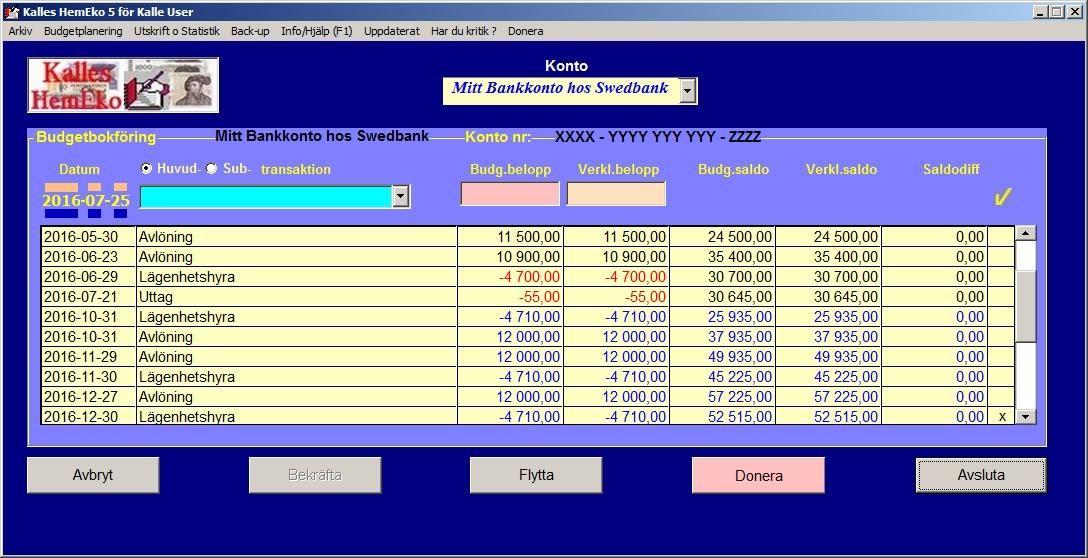Select the 2016-05-30 Avlöning row
This screenshot has width=1088, height=558.
click(x=527, y=237)
